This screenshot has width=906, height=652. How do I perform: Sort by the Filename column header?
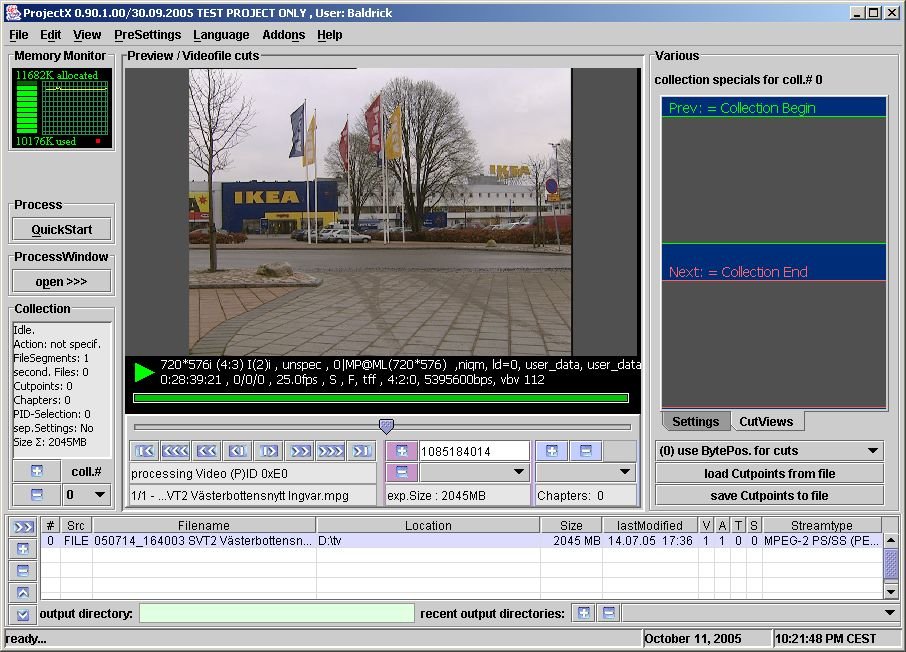click(x=204, y=525)
